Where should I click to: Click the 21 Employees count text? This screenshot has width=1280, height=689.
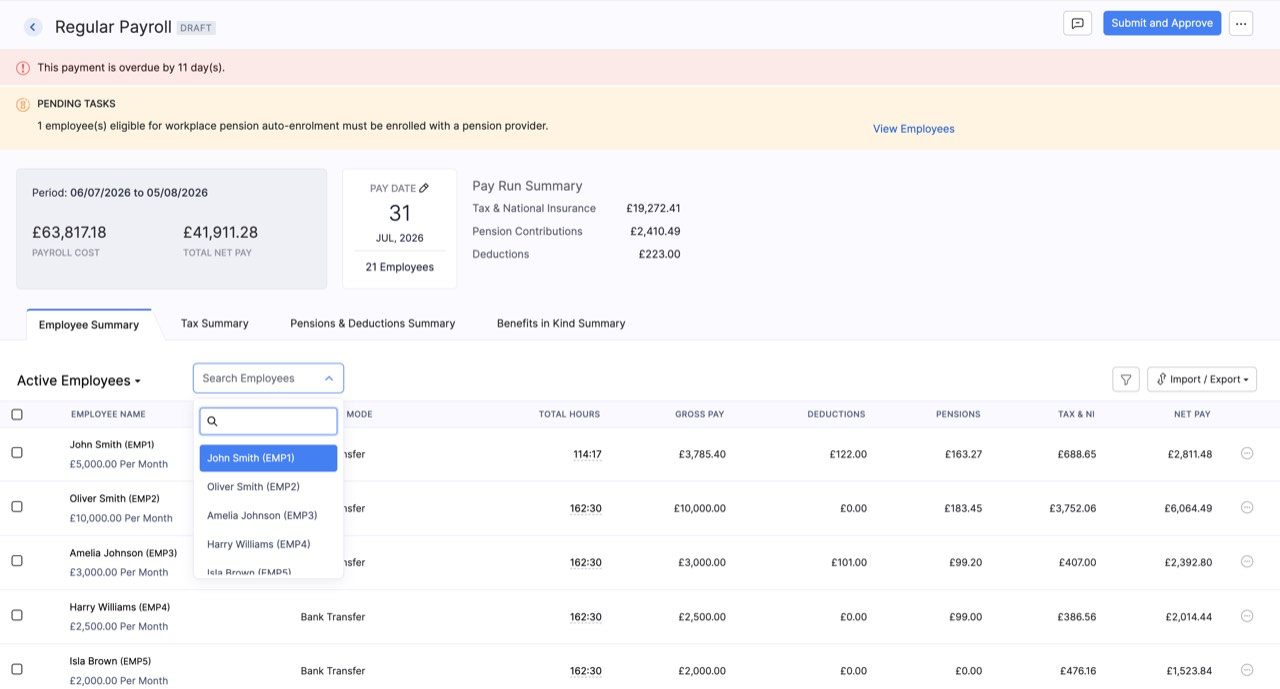[x=399, y=267]
